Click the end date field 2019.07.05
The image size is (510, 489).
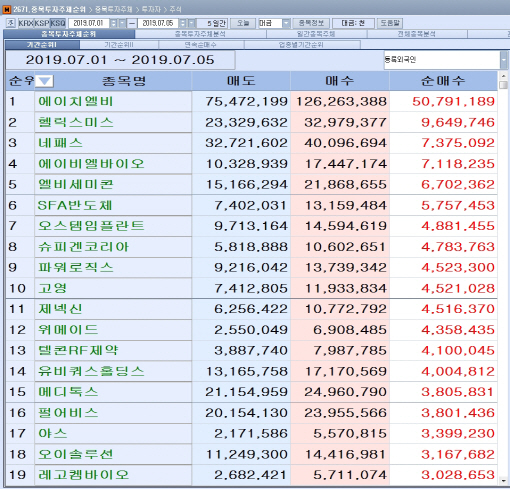[158, 23]
